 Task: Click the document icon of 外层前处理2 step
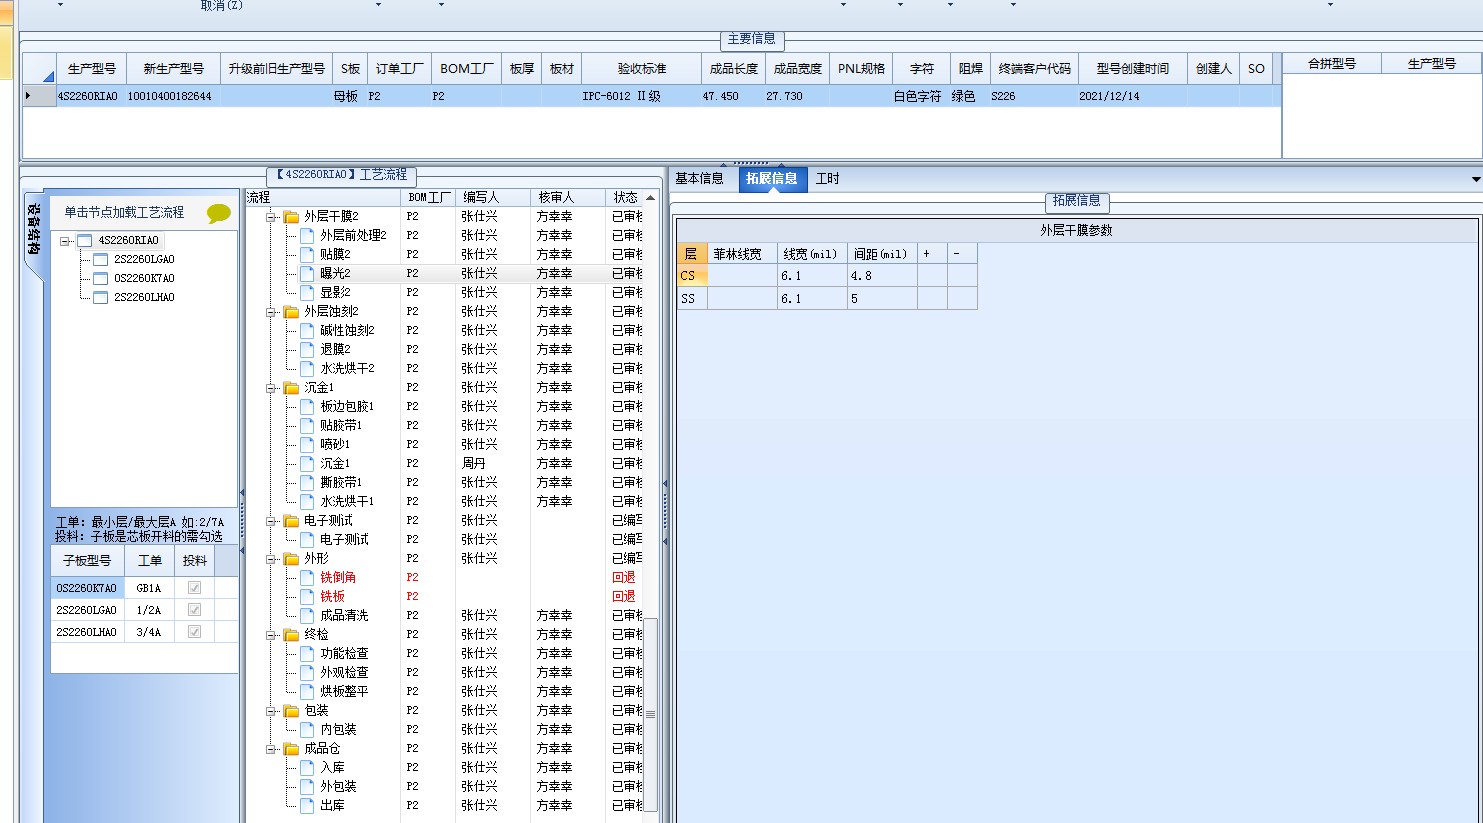(307, 236)
